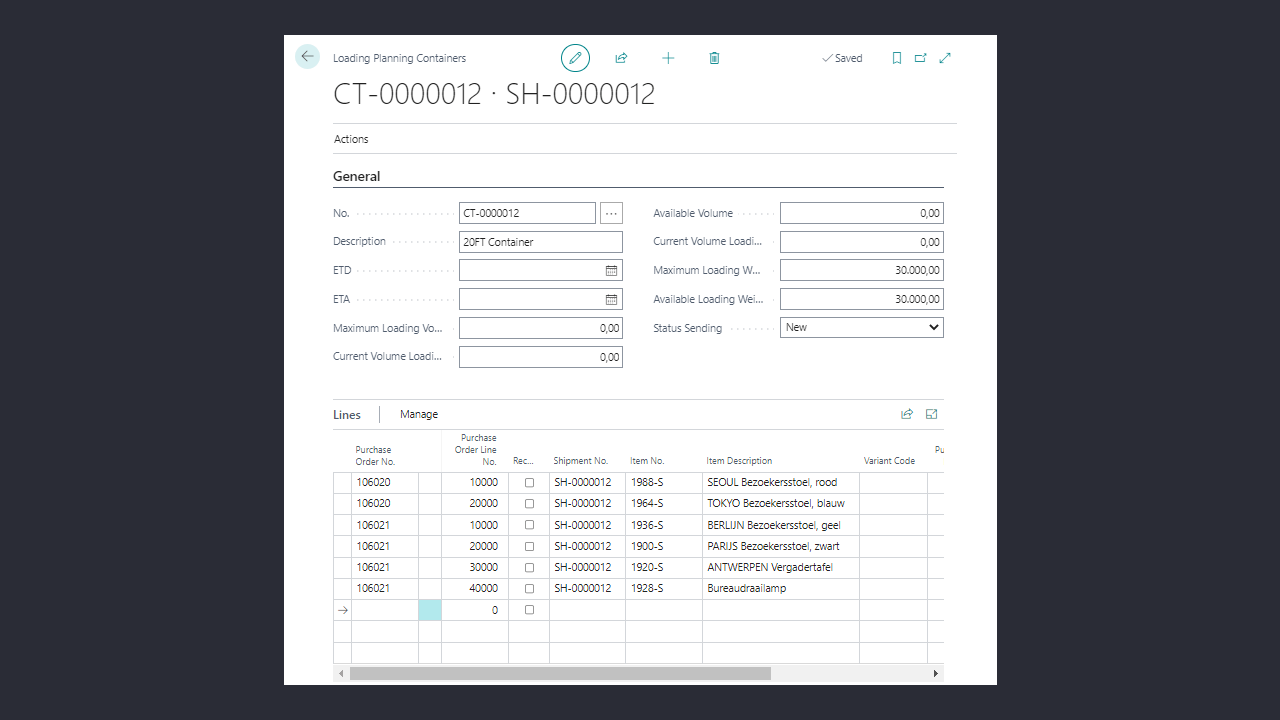The width and height of the screenshot is (1280, 720).
Task: Select row arrow indicator of new line
Action: point(343,610)
